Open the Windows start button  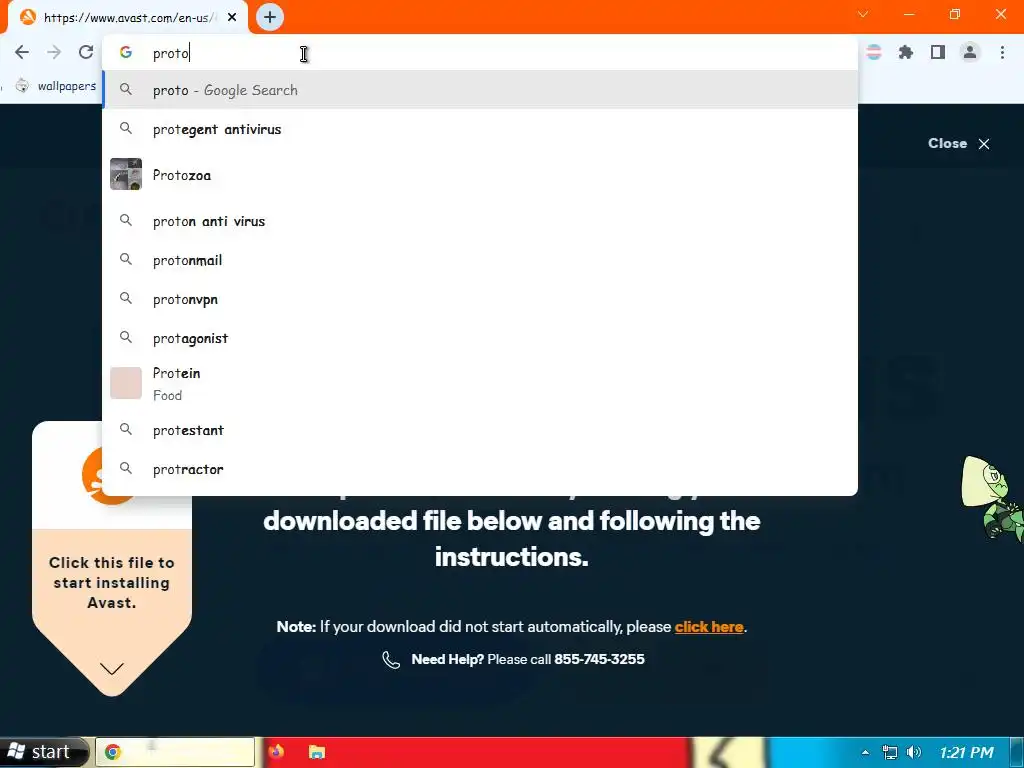point(43,752)
